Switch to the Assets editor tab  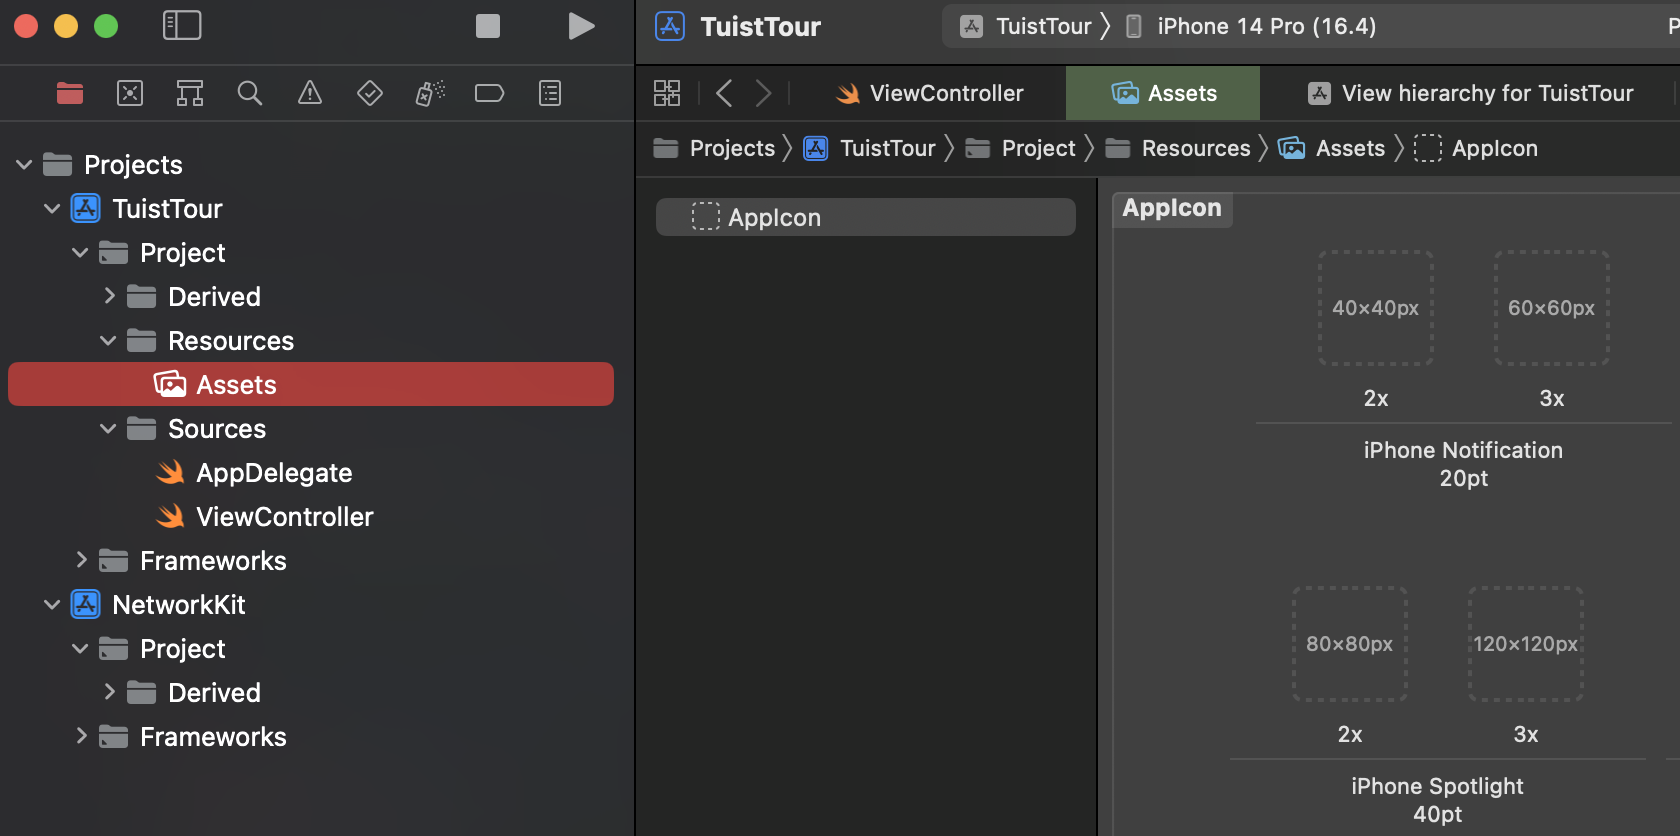(x=1163, y=93)
